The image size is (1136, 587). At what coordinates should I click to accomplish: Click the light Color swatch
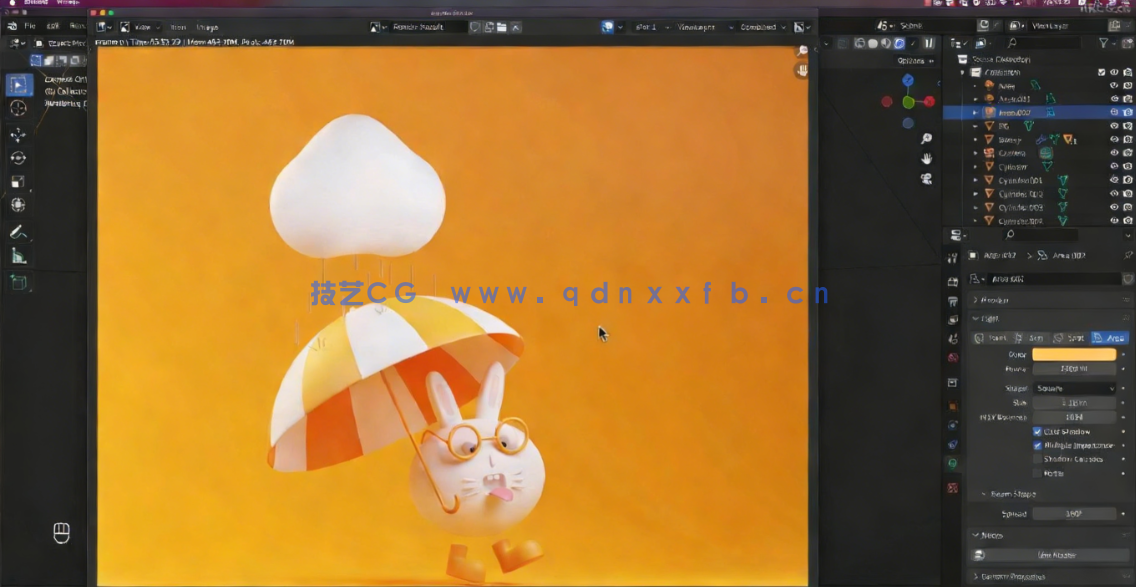tap(1073, 354)
